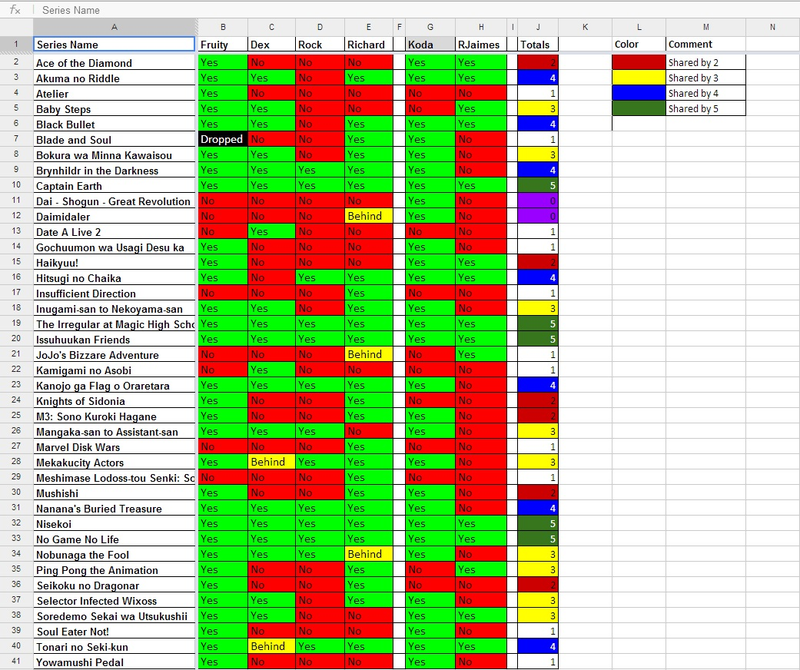Select the Color header cell

[x=639, y=44]
